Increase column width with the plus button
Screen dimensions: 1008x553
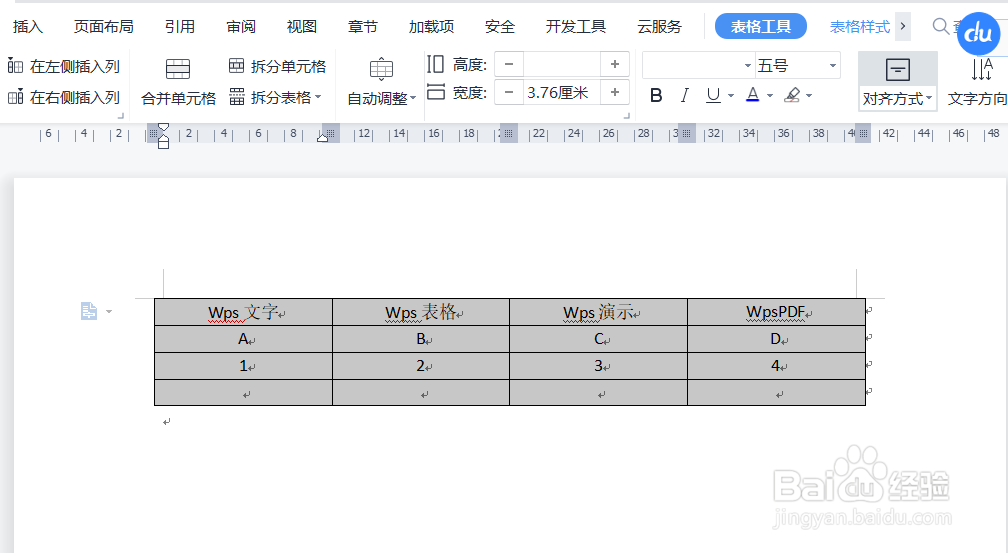(x=615, y=93)
